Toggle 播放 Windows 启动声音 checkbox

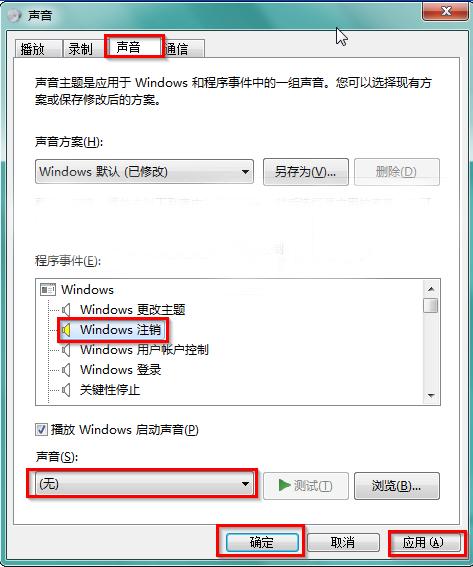click(x=41, y=430)
